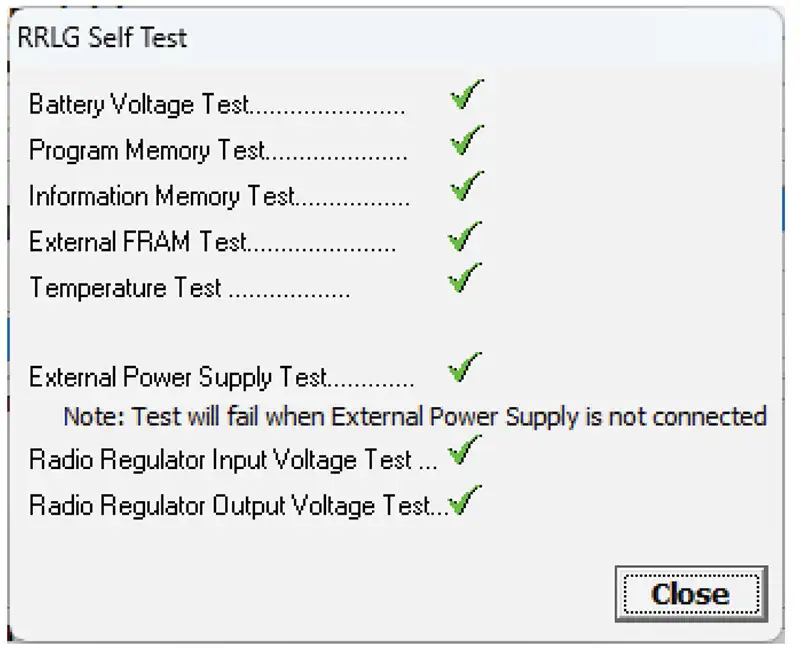Click the Program Memory Test green checkmark
800x648 pixels.
pyautogui.click(x=465, y=142)
